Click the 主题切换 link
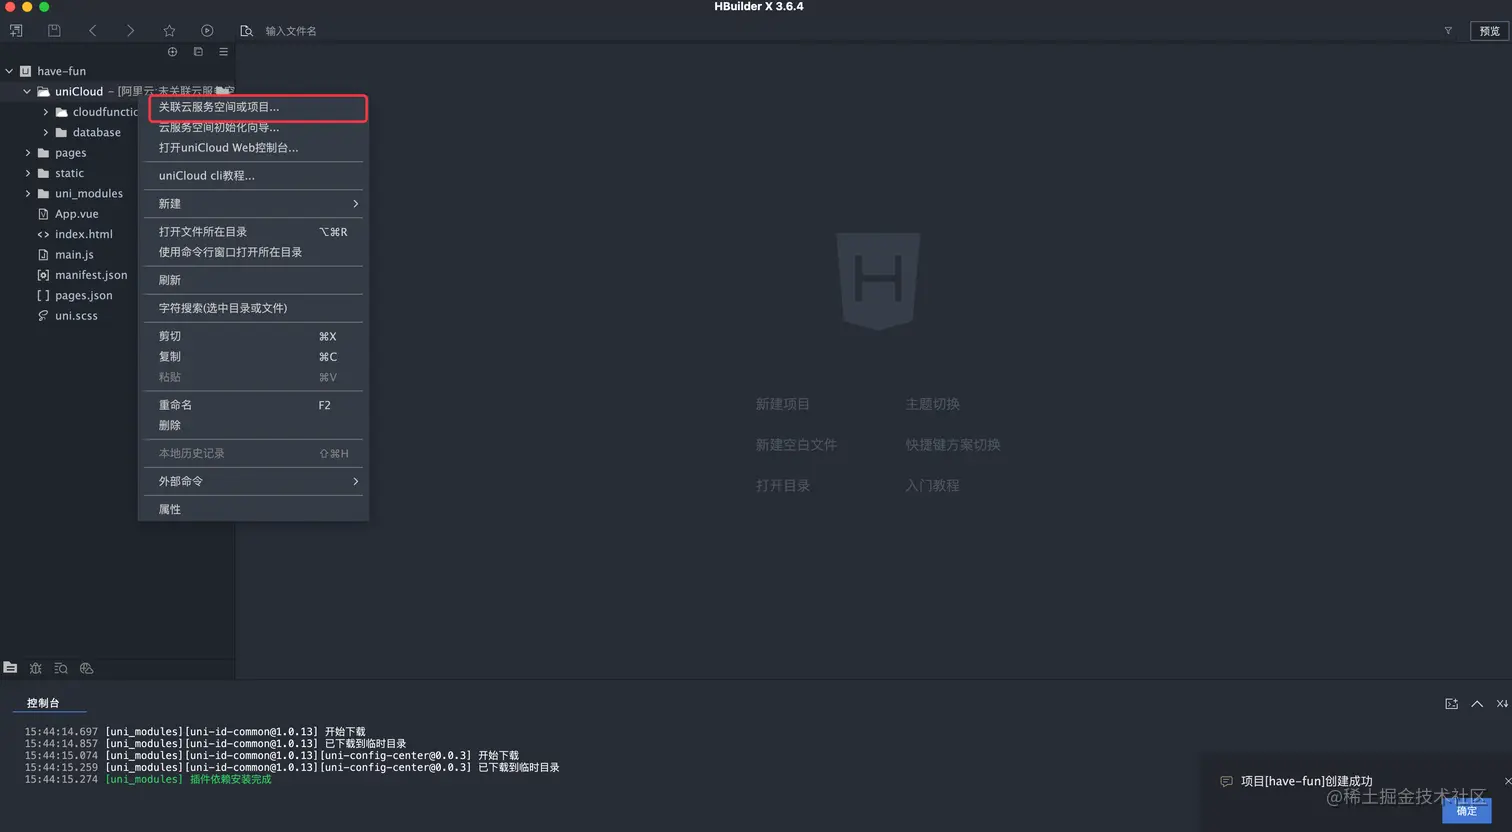The width and height of the screenshot is (1512, 832). click(932, 404)
